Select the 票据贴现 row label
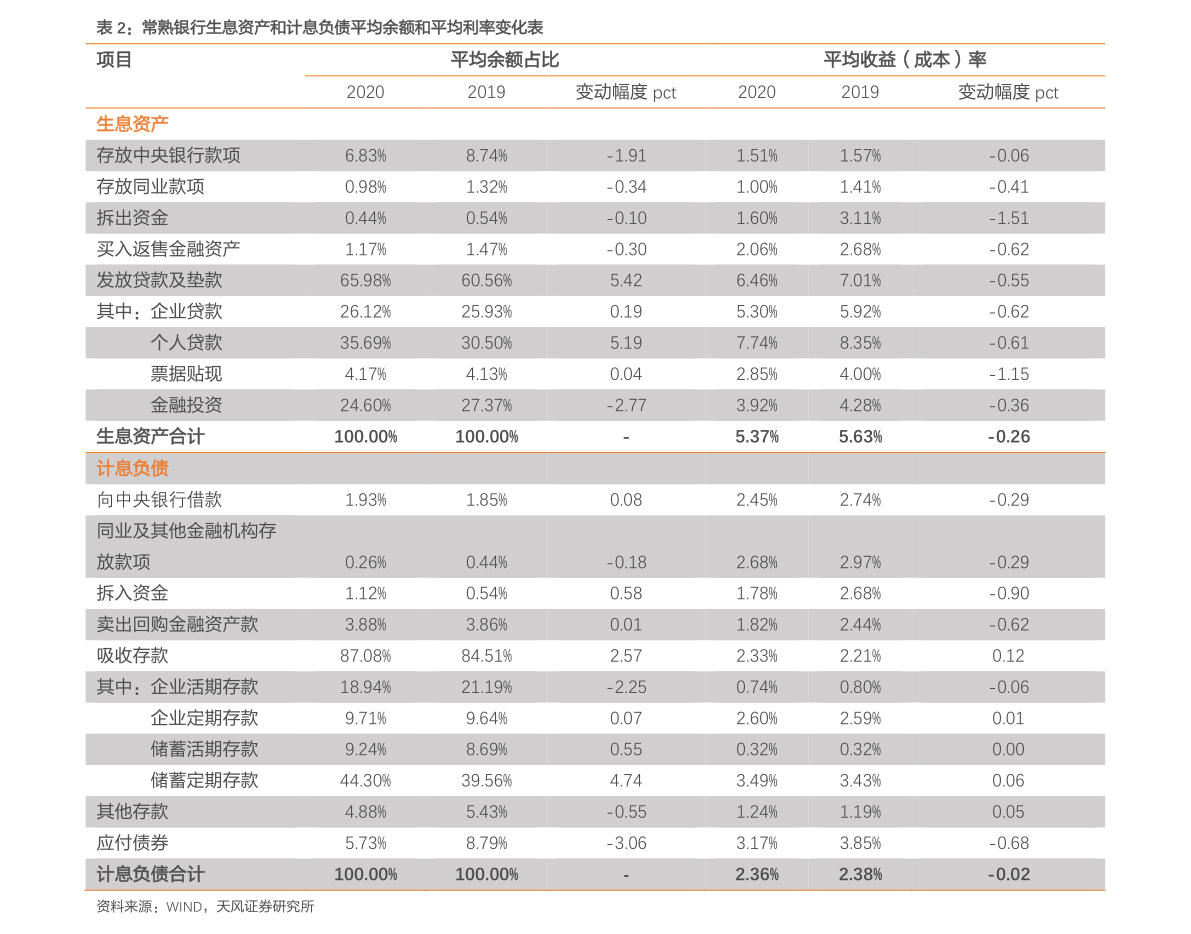 186,374
